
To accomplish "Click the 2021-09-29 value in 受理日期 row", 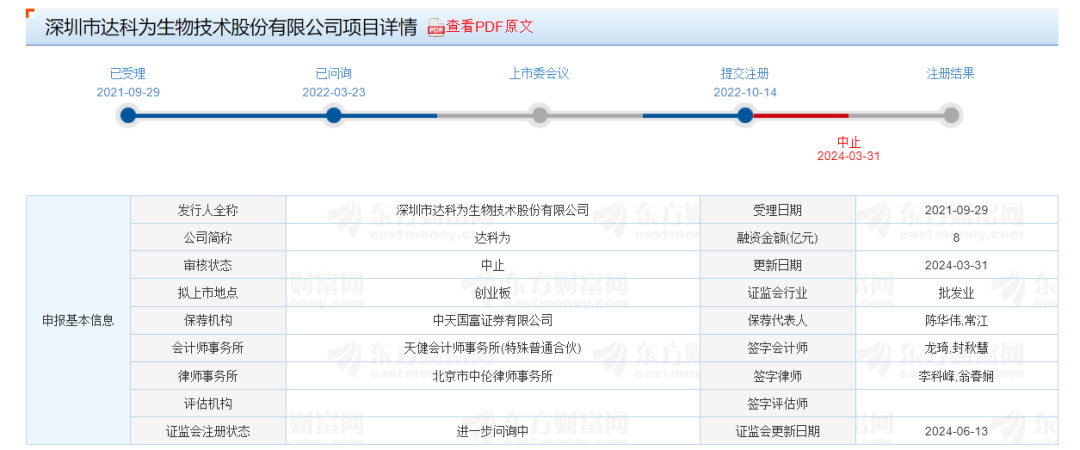I will 957,210.
